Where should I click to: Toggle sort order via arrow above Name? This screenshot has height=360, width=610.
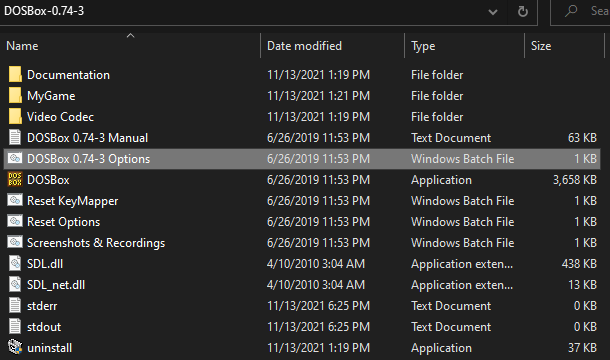pyautogui.click(x=130, y=35)
